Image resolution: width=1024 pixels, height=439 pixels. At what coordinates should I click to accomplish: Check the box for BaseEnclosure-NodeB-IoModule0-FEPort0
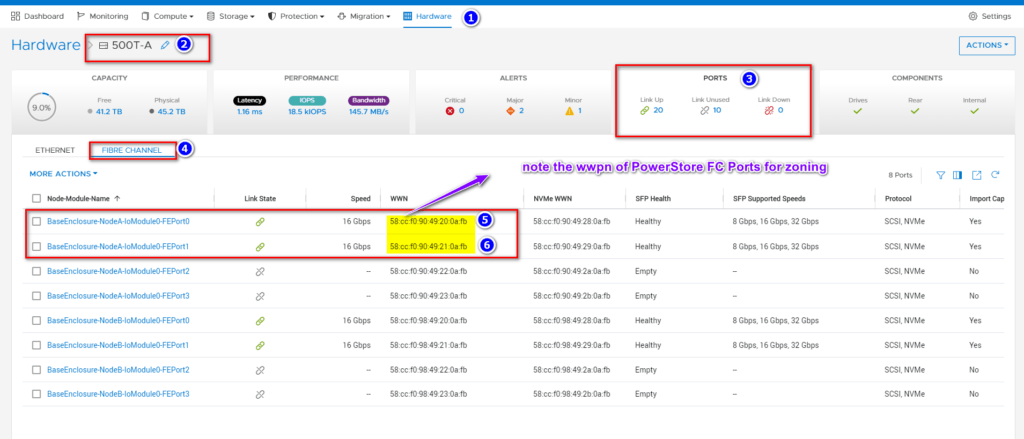tap(37, 321)
